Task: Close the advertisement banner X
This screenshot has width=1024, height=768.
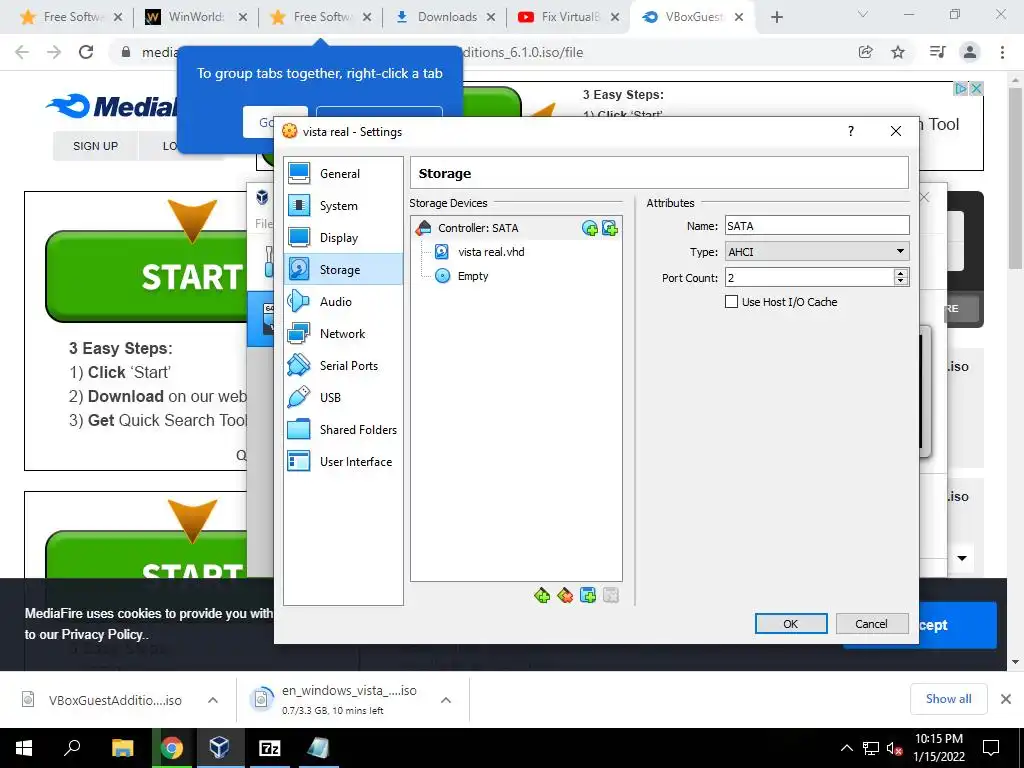Action: click(x=976, y=88)
